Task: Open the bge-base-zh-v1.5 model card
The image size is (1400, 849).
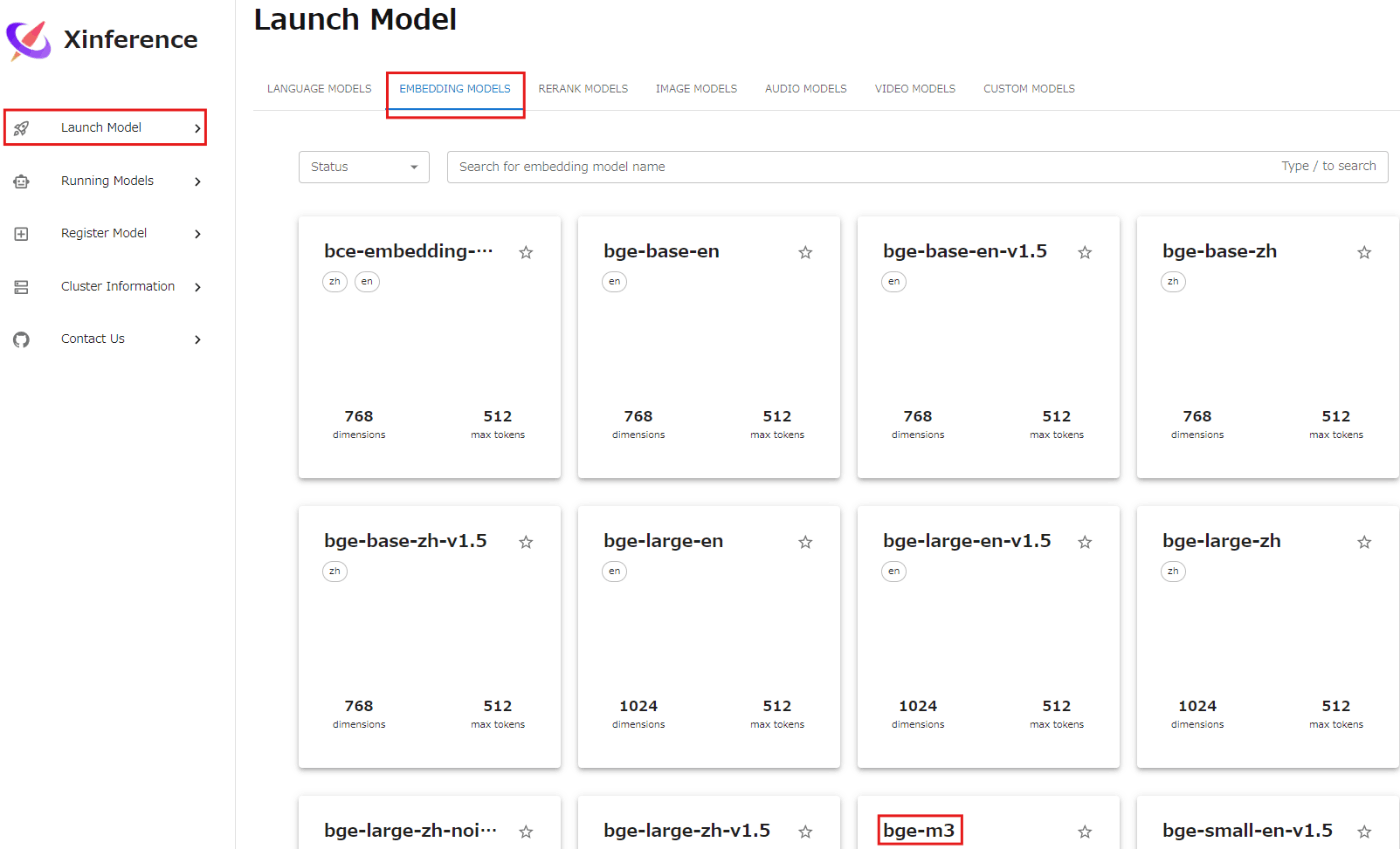Action: point(430,637)
